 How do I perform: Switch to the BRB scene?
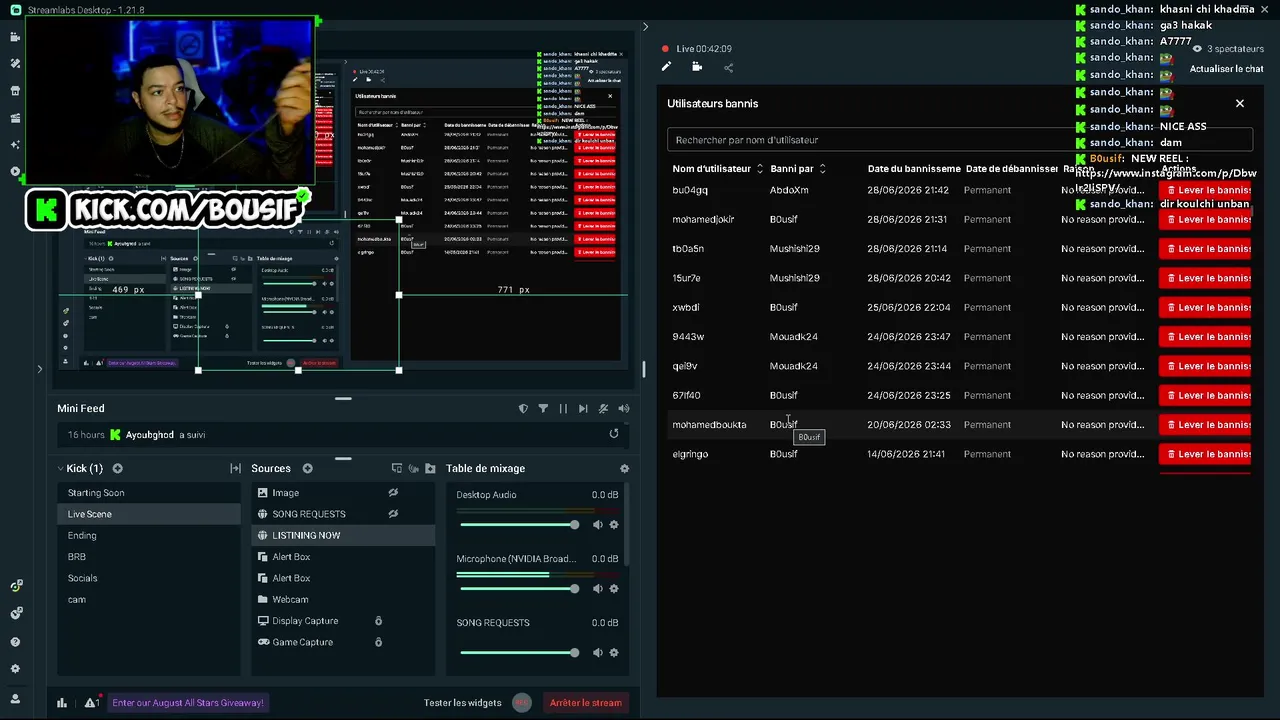(x=149, y=557)
